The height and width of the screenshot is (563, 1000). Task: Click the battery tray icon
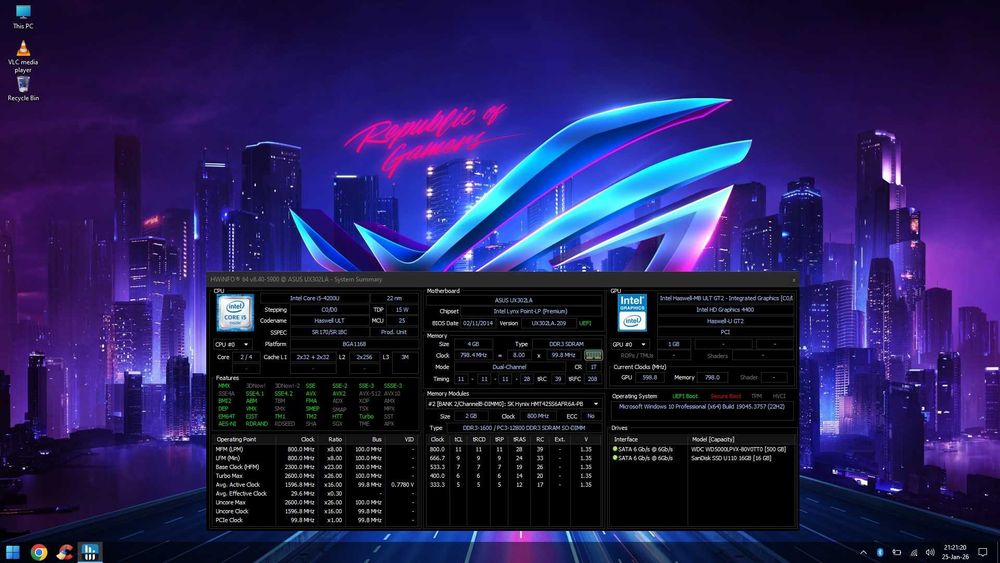tap(897, 552)
